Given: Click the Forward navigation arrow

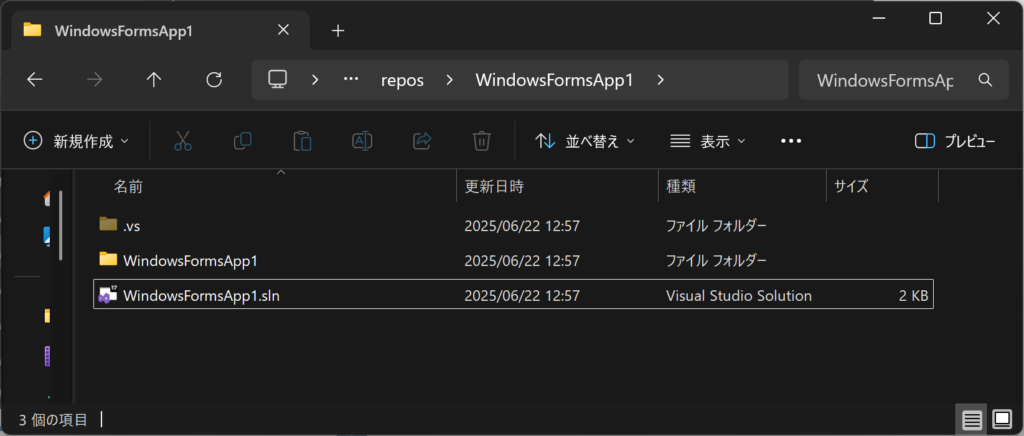Looking at the screenshot, I should (x=95, y=80).
